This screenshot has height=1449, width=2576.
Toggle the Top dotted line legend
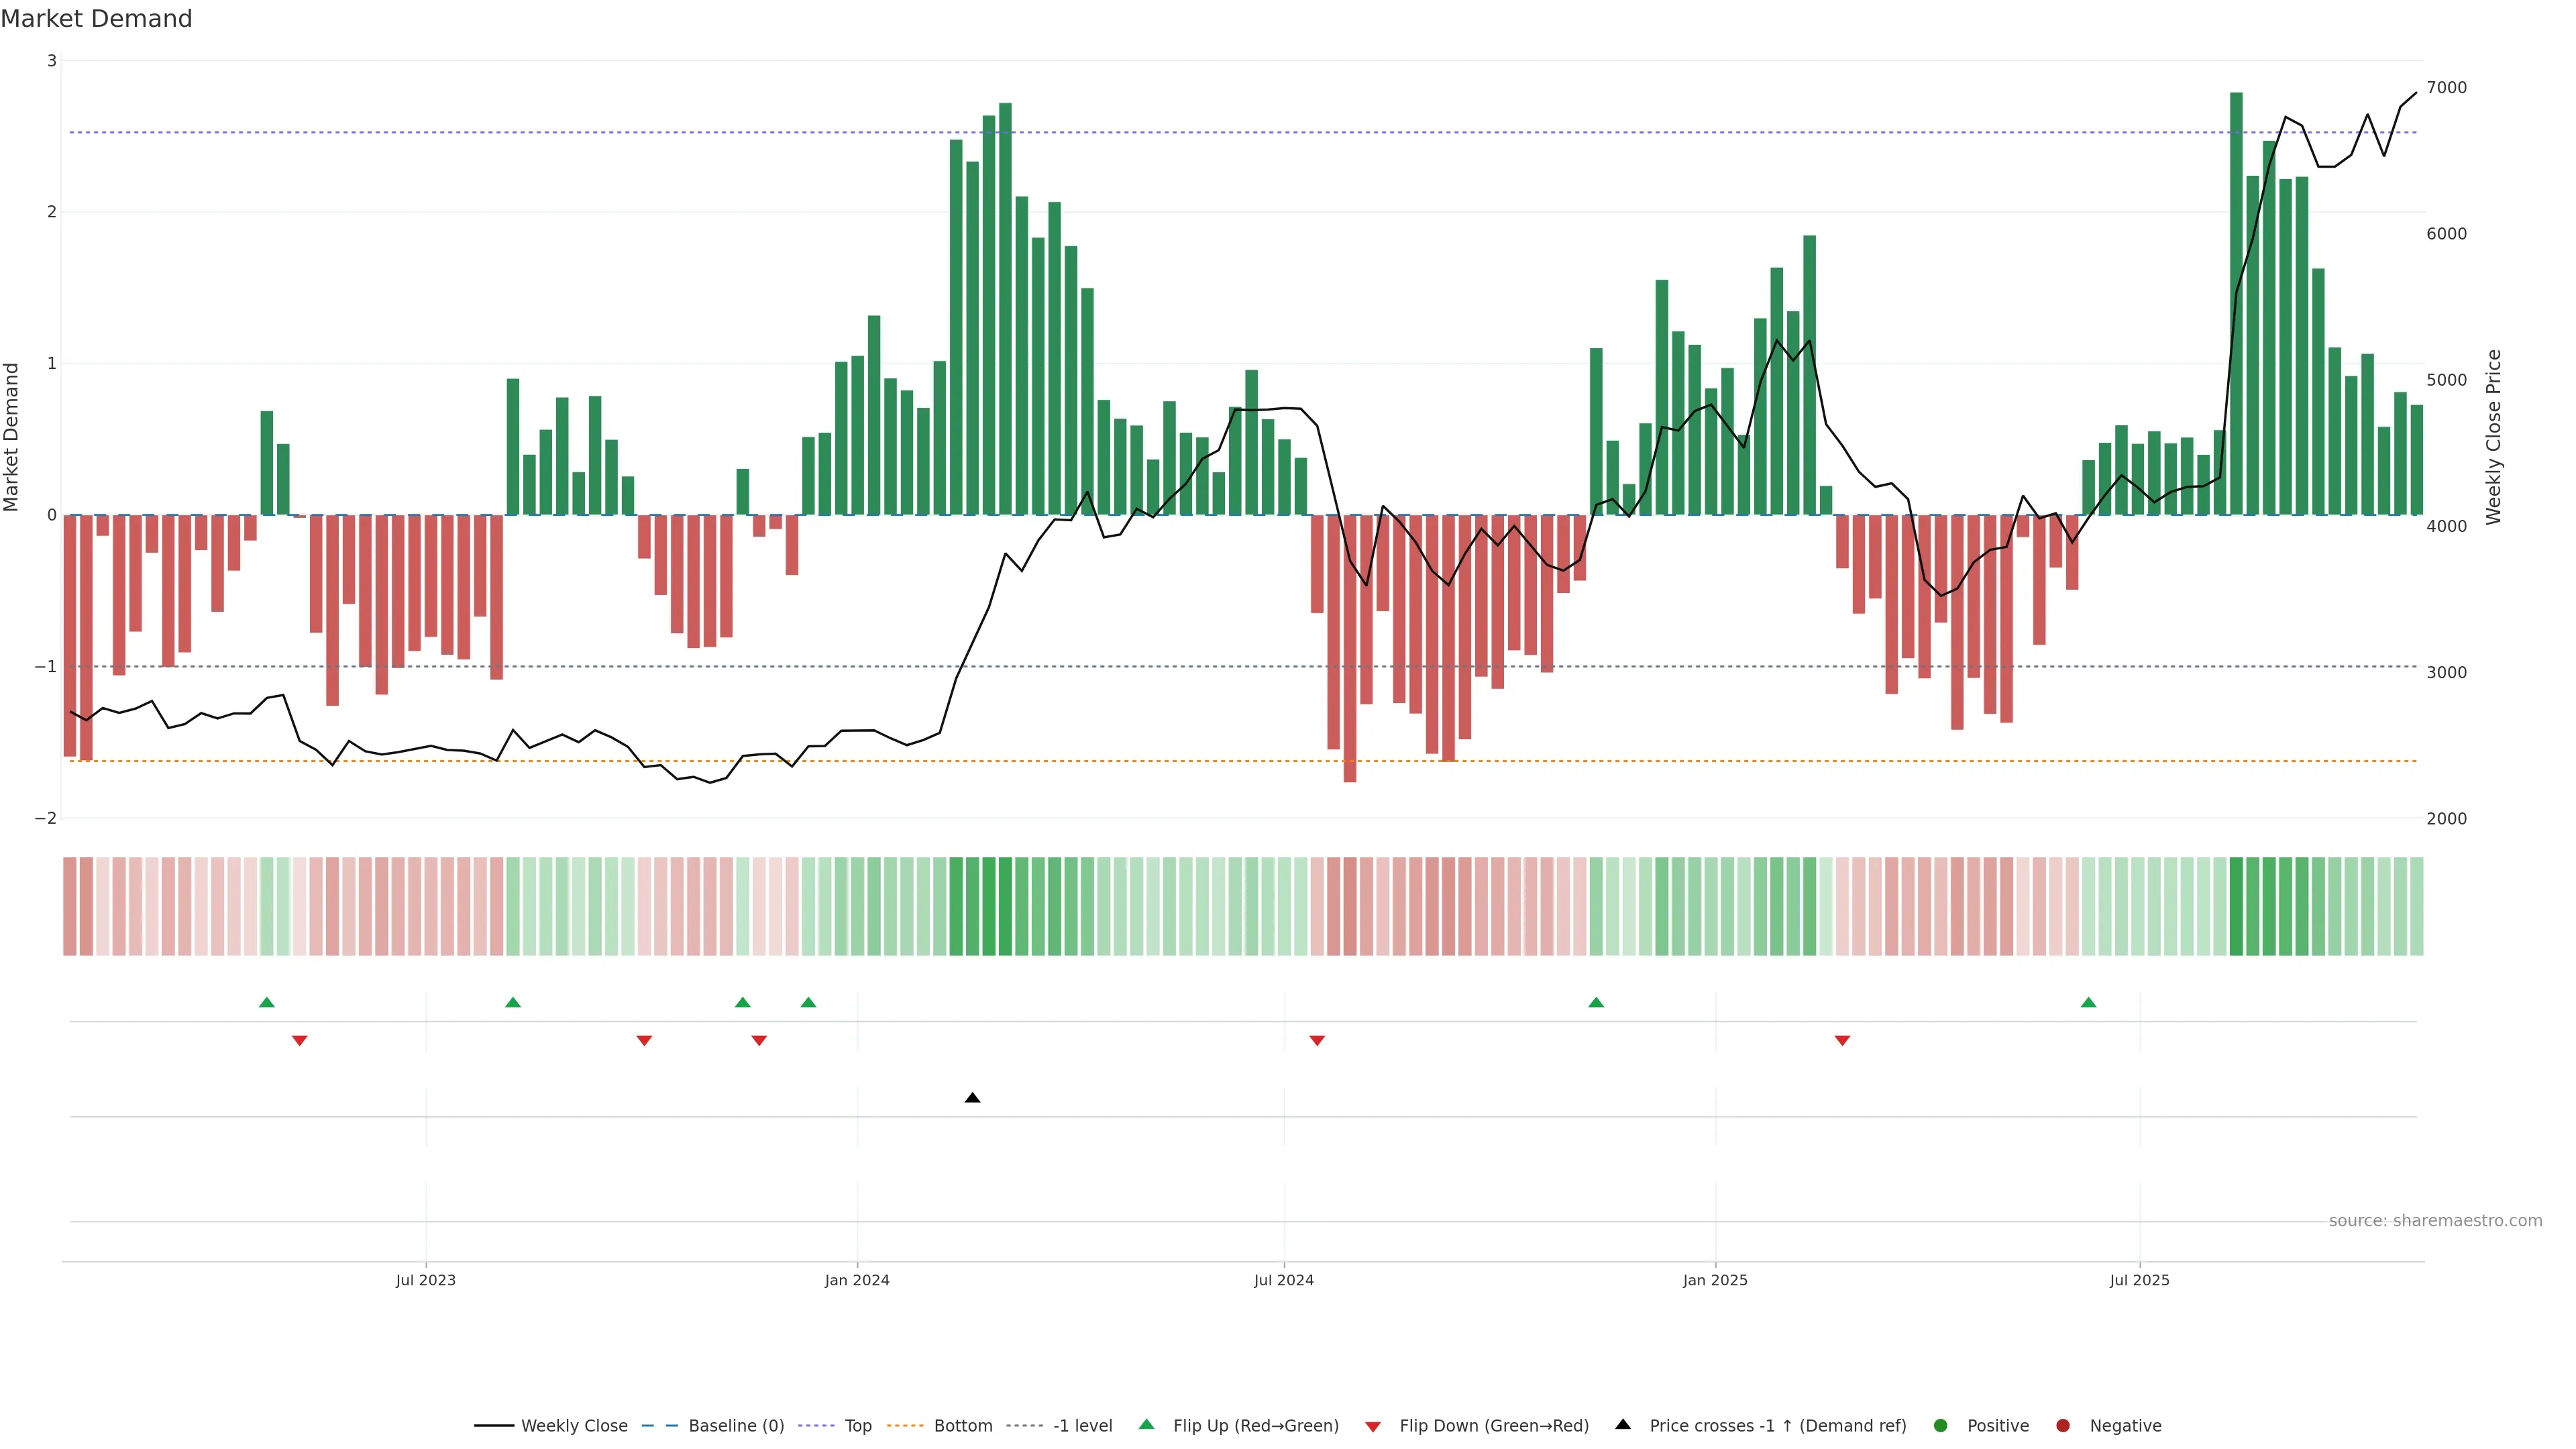point(857,1426)
